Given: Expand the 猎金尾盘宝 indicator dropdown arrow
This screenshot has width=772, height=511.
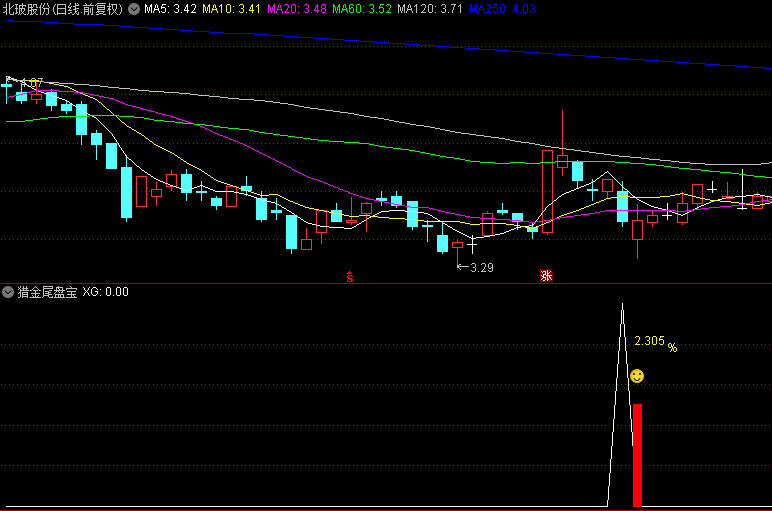Looking at the screenshot, I should tap(8, 292).
